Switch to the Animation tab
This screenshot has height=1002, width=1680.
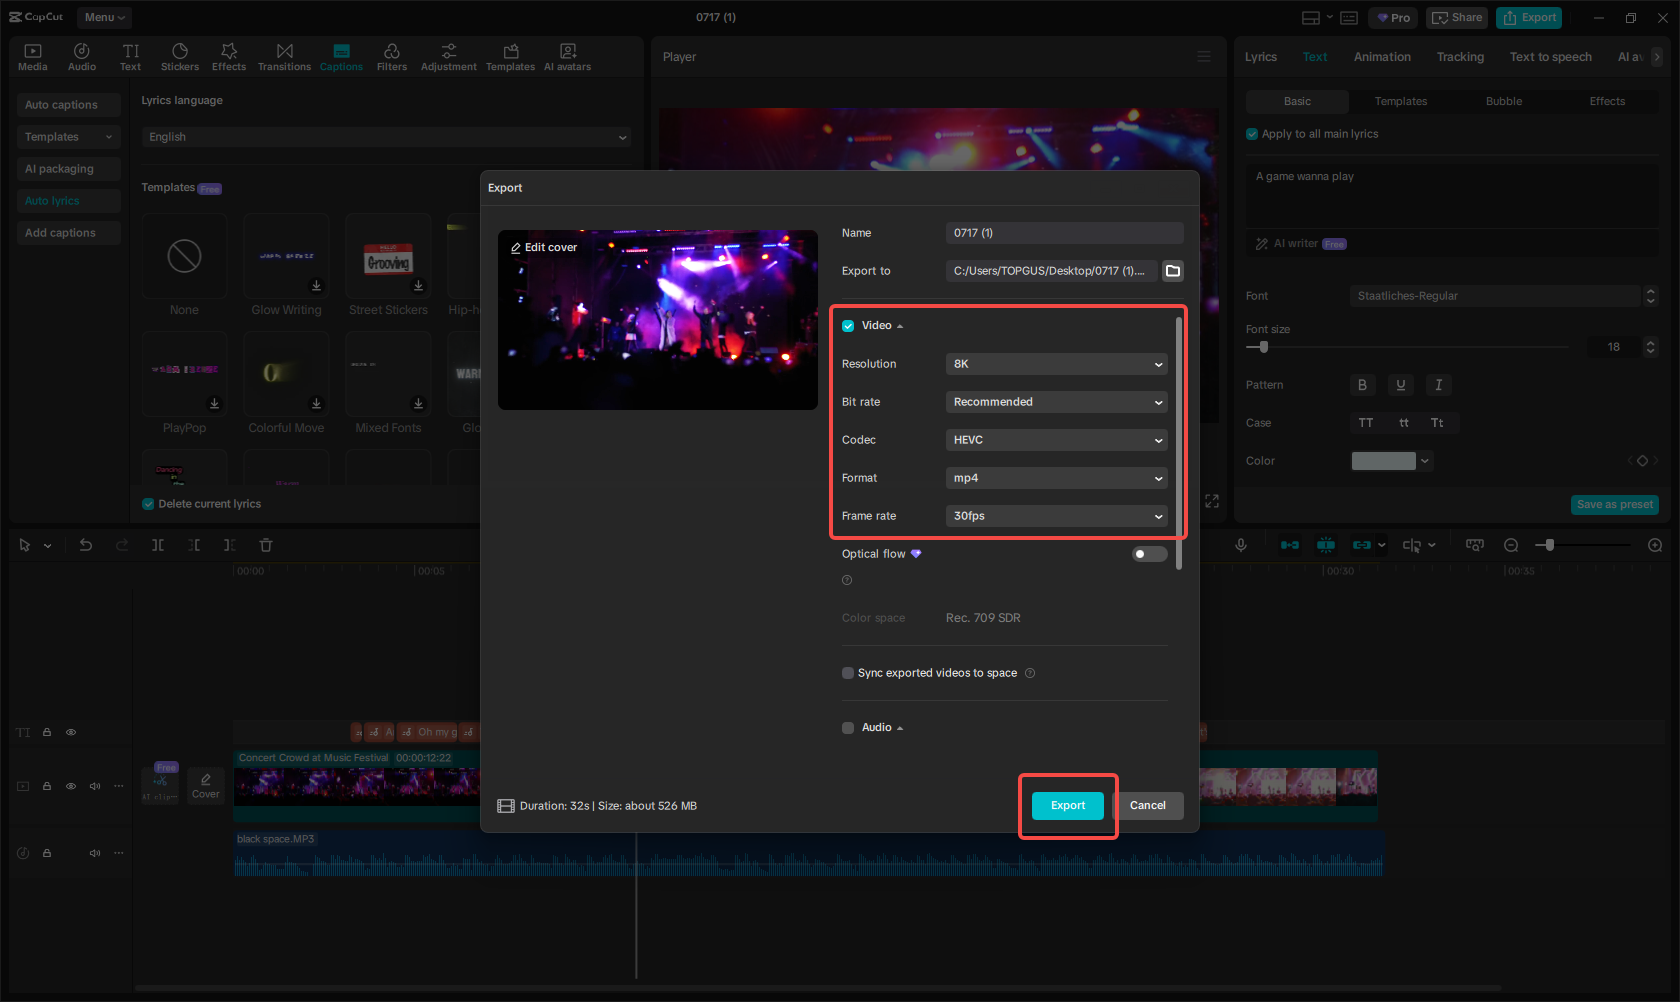(x=1382, y=57)
